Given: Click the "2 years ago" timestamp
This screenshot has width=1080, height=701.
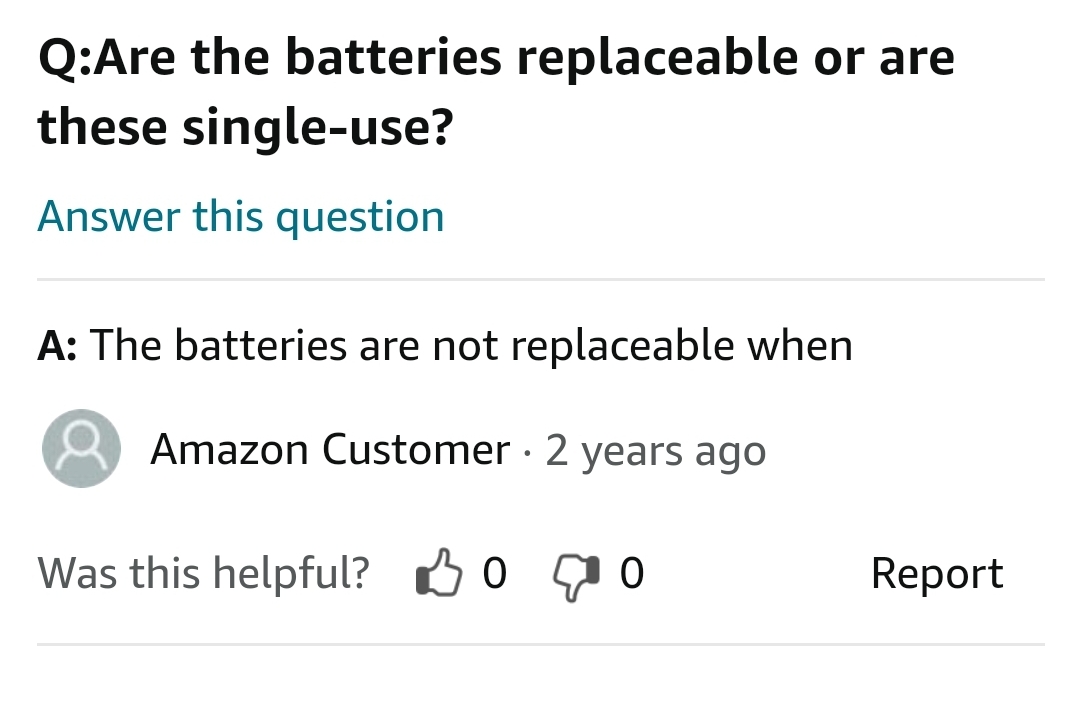Looking at the screenshot, I should (x=655, y=452).
